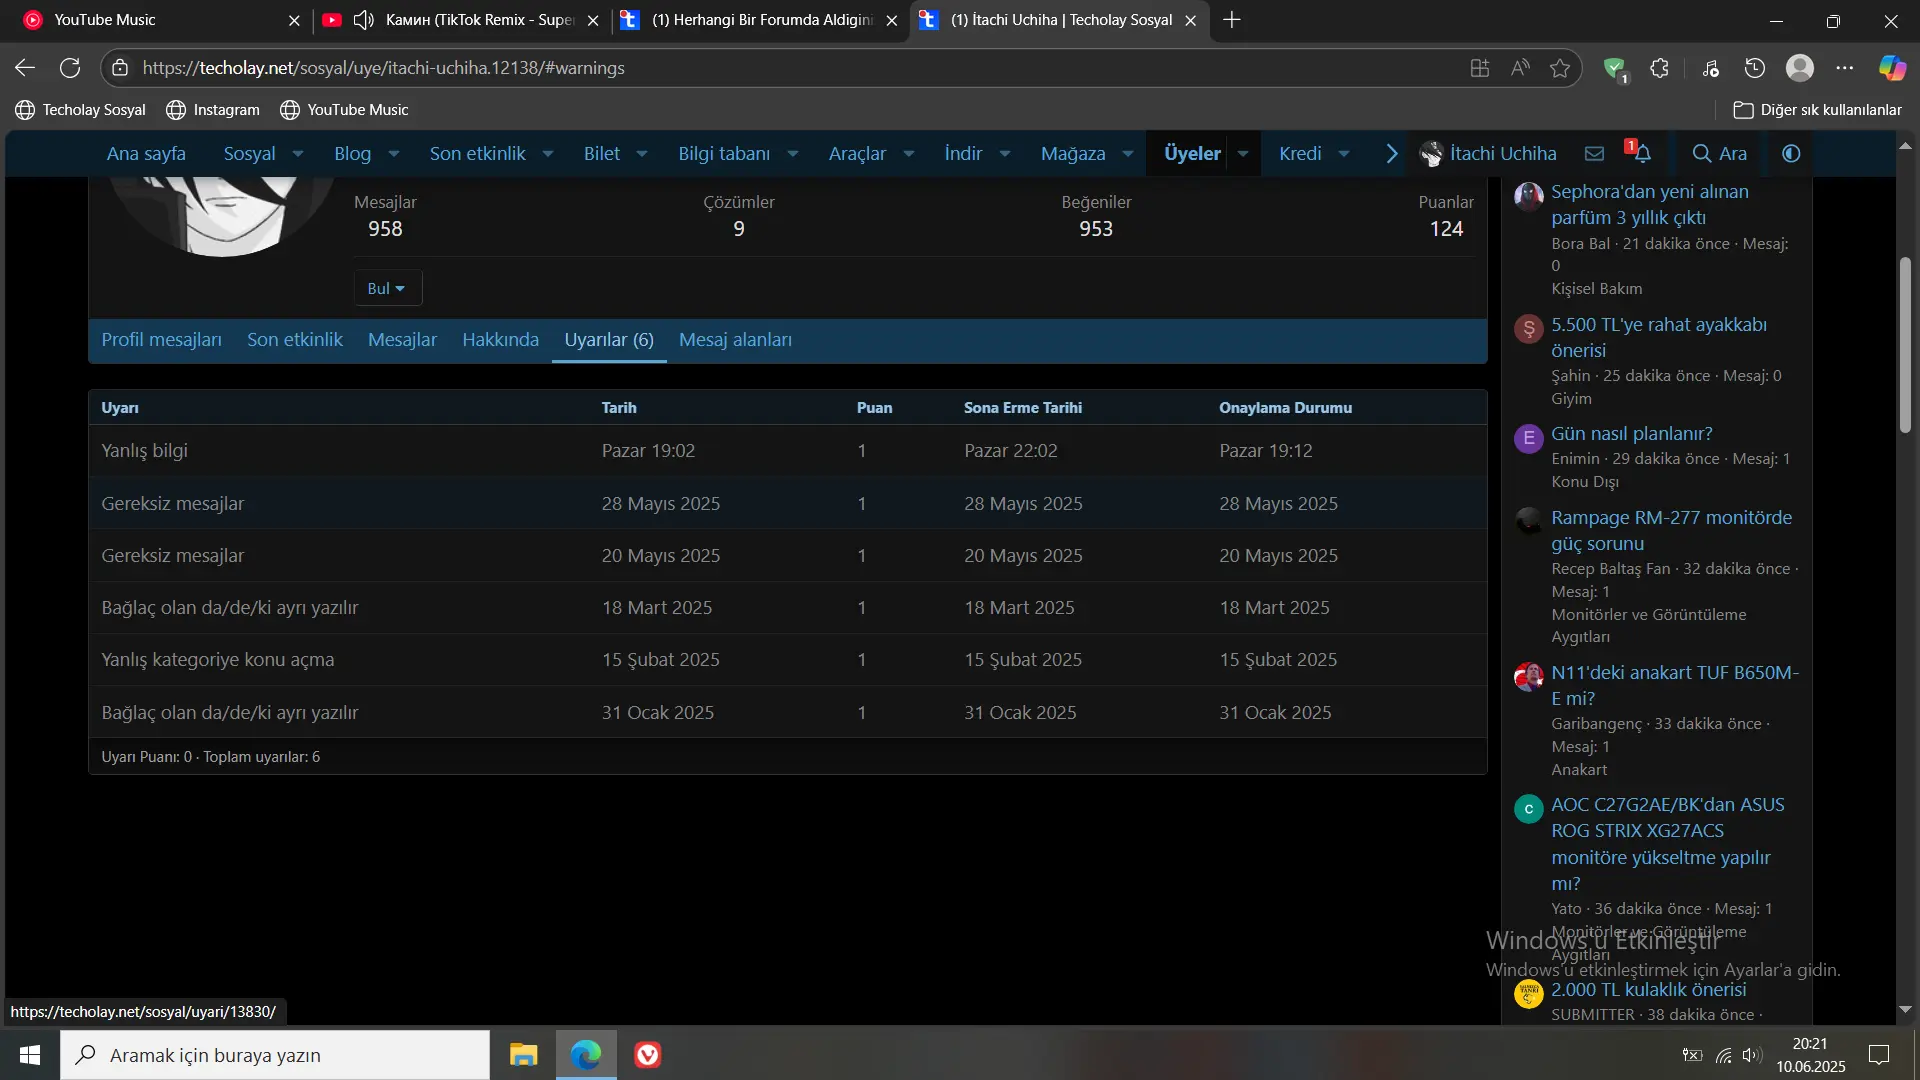Activate the read aloud icon
Viewport: 1920px width, 1080px height.
coord(1520,68)
